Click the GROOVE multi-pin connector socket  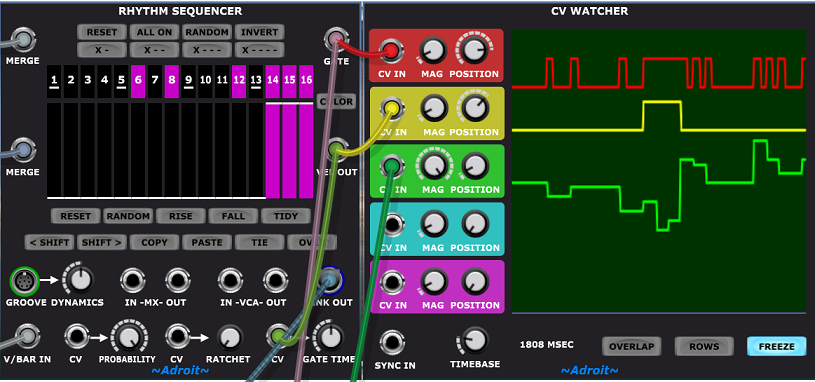(x=24, y=281)
